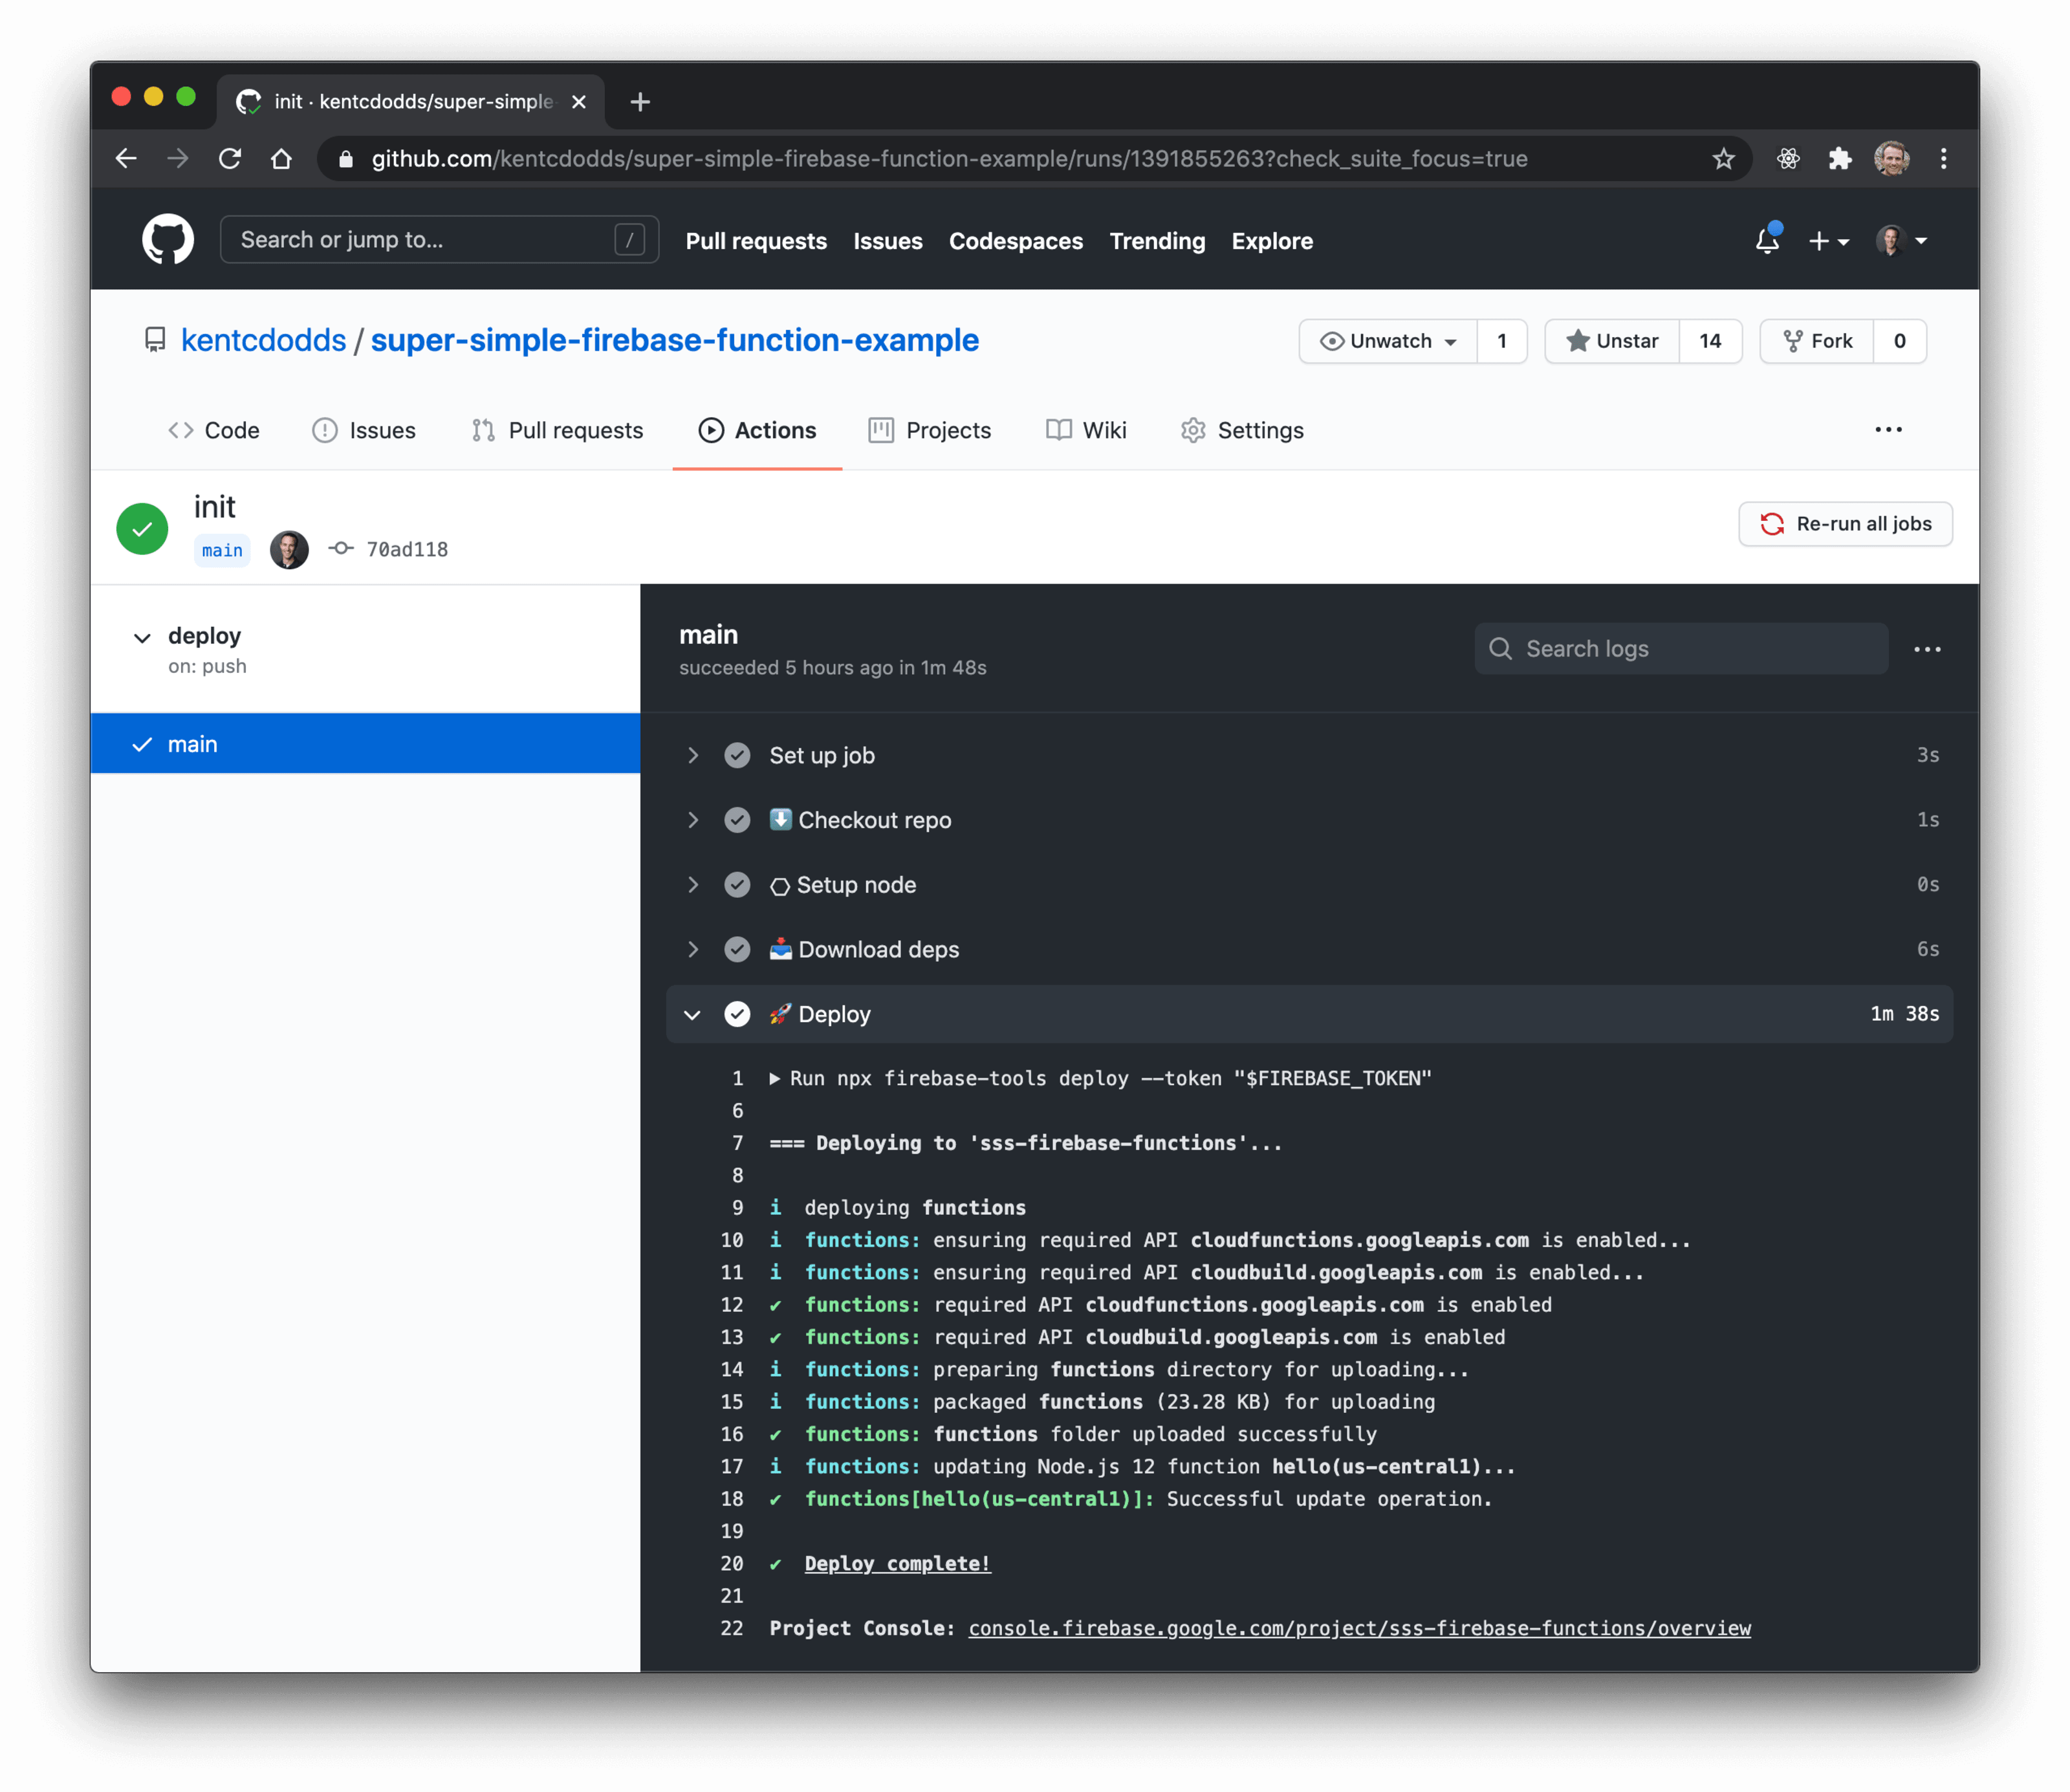Image resolution: width=2070 pixels, height=1792 pixels.
Task: Open the Wiki tab
Action: (x=1086, y=430)
